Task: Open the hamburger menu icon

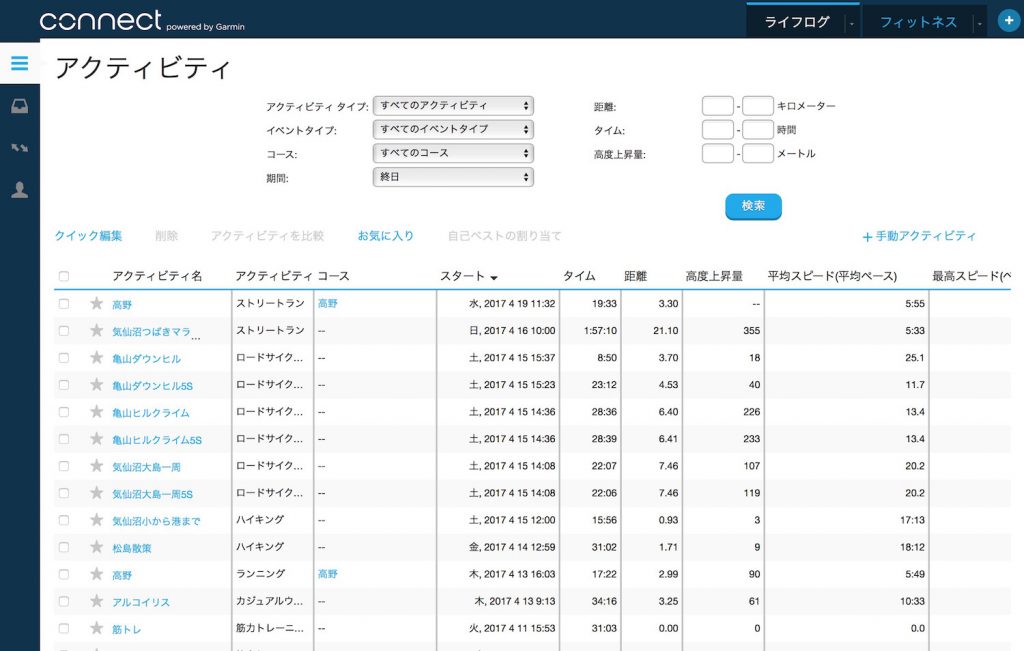Action: coord(20,63)
